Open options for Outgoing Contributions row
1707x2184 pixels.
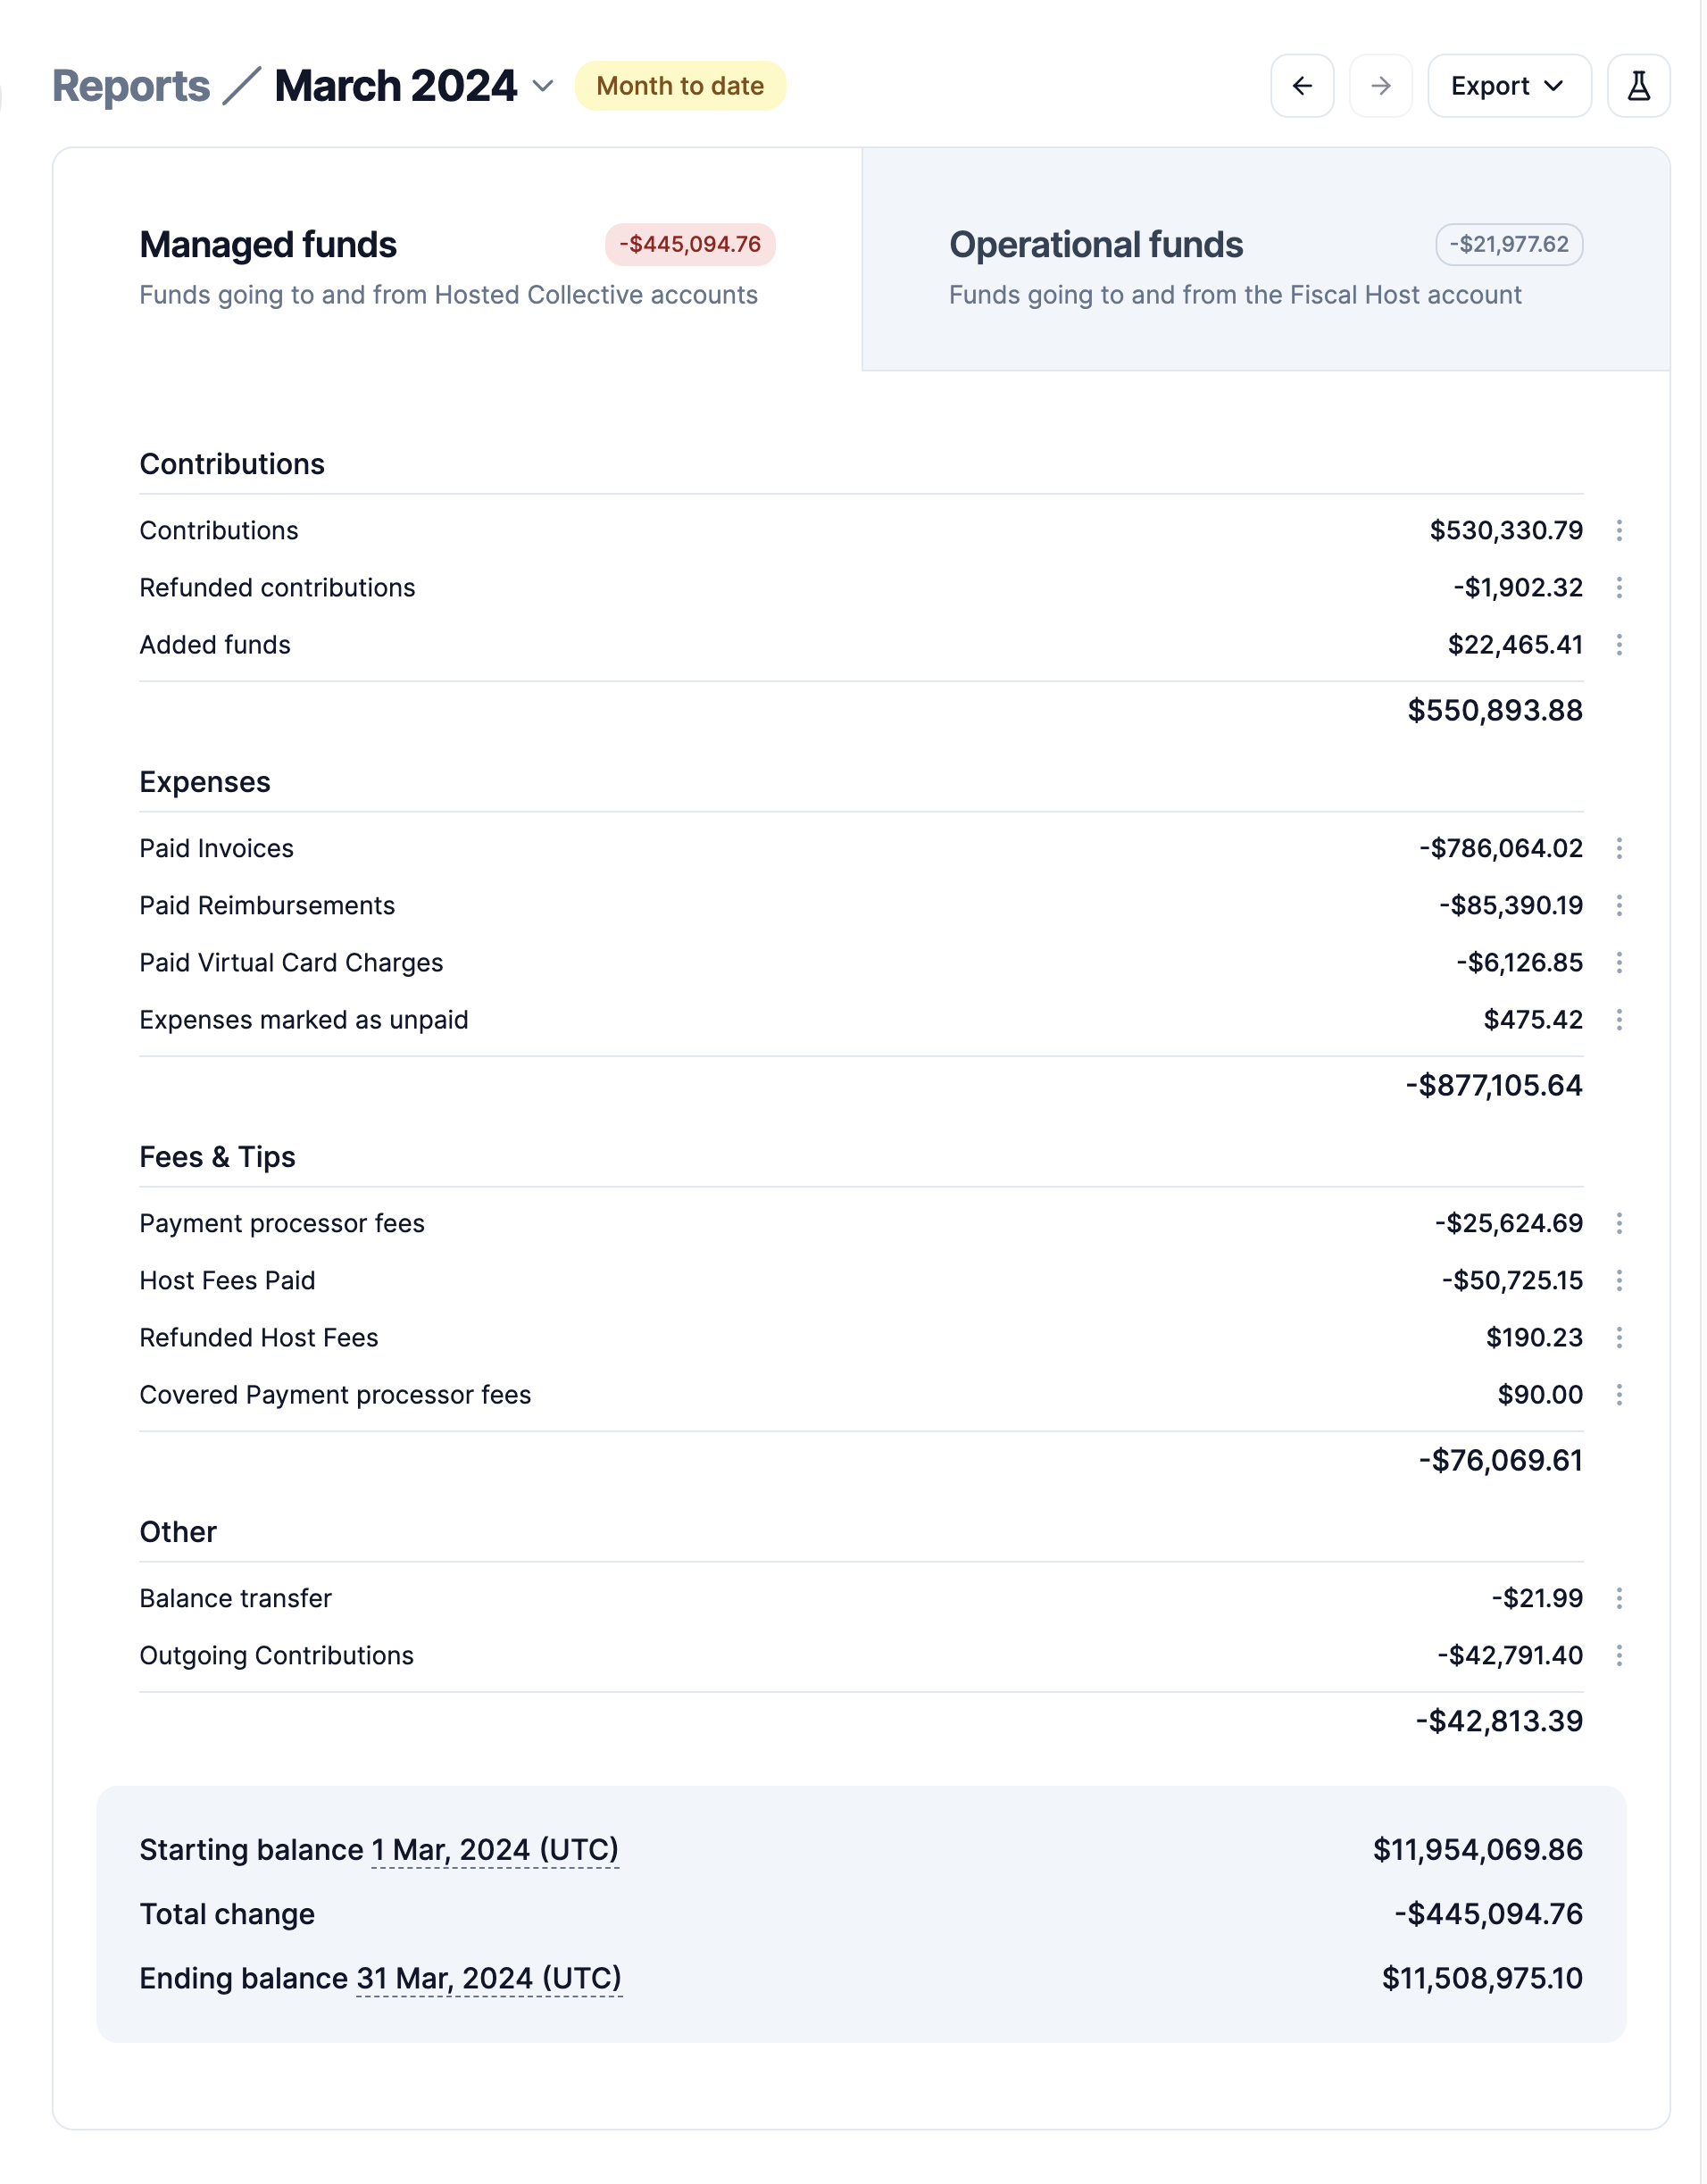[1618, 1655]
